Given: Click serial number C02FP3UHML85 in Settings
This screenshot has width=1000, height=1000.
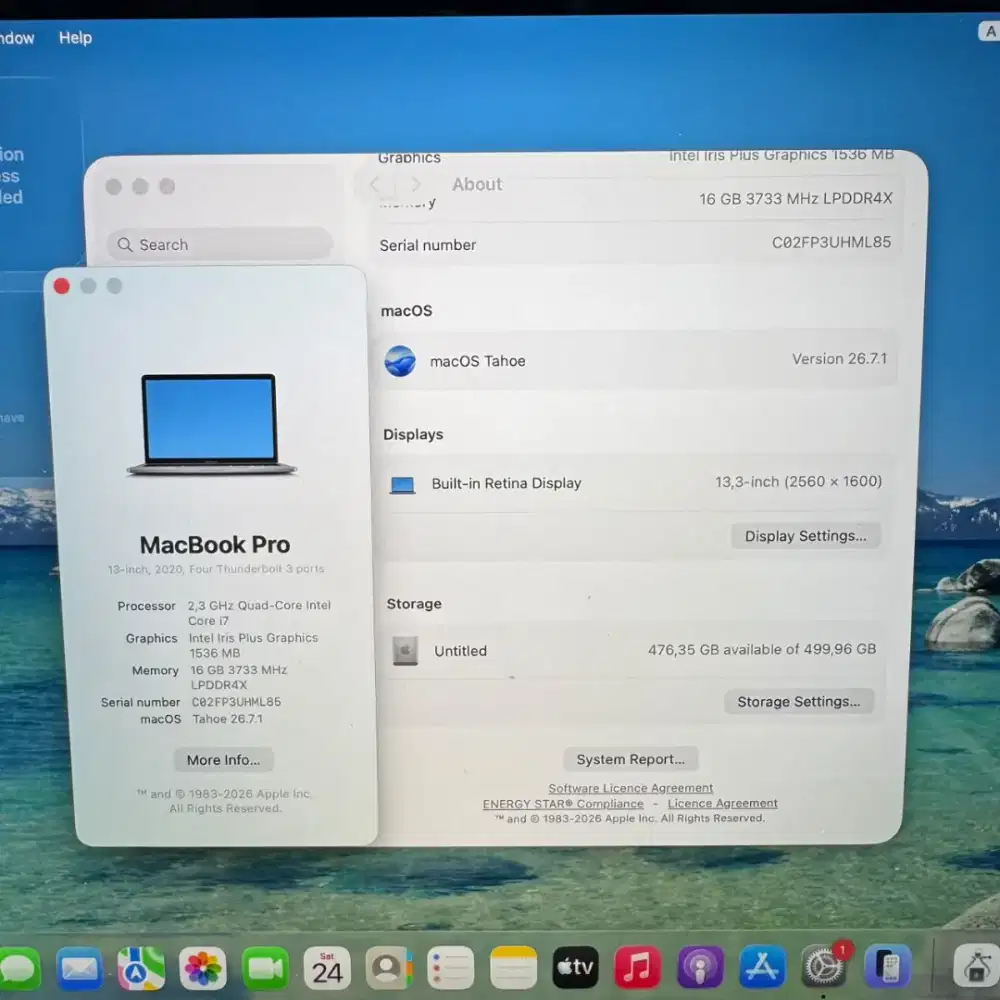Looking at the screenshot, I should pos(831,242).
